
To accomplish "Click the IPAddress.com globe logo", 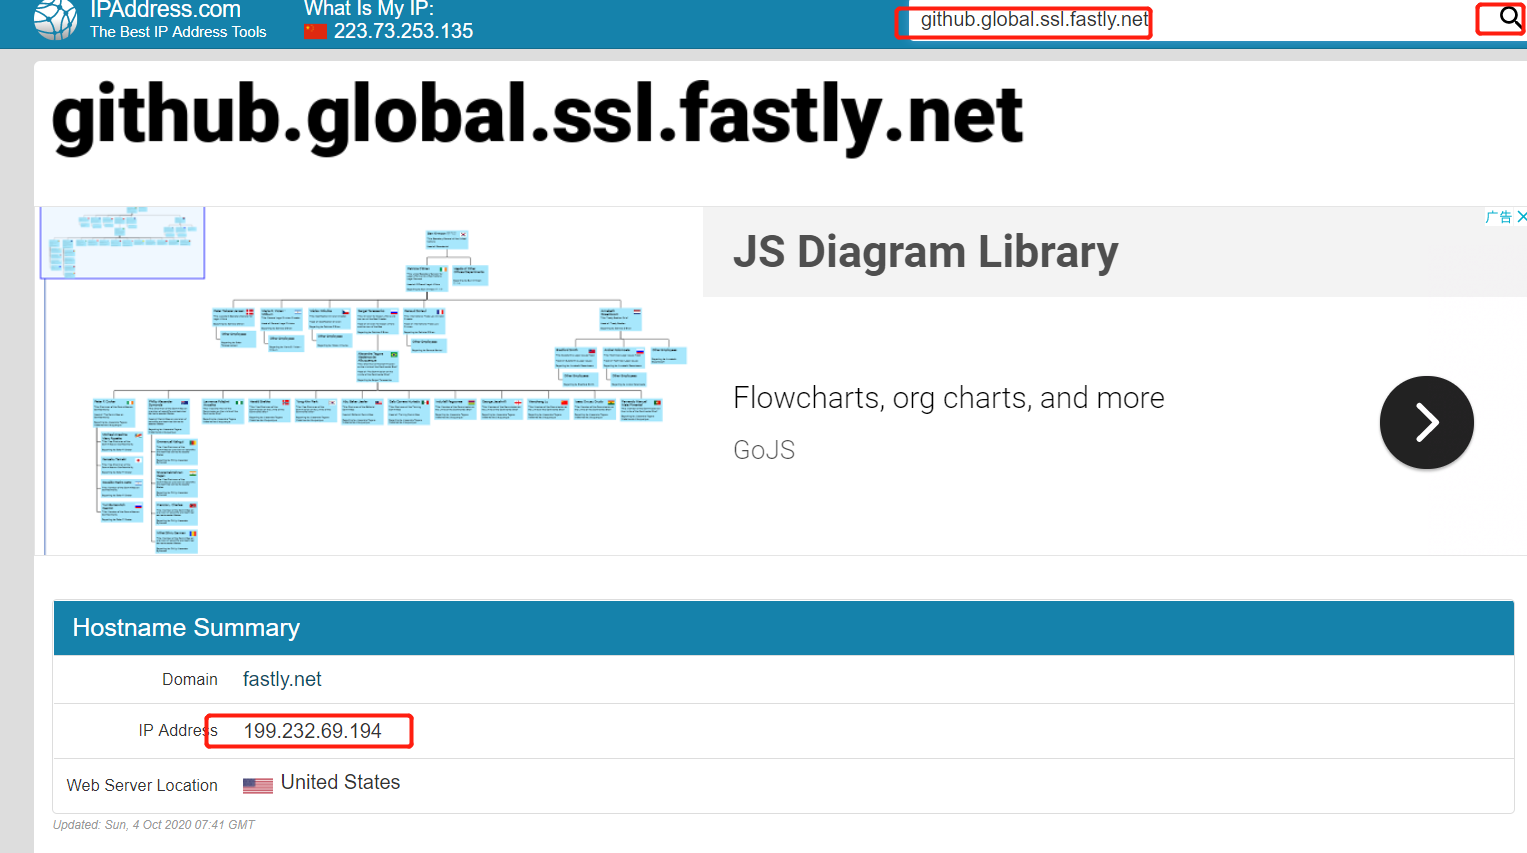I will coord(55,19).
